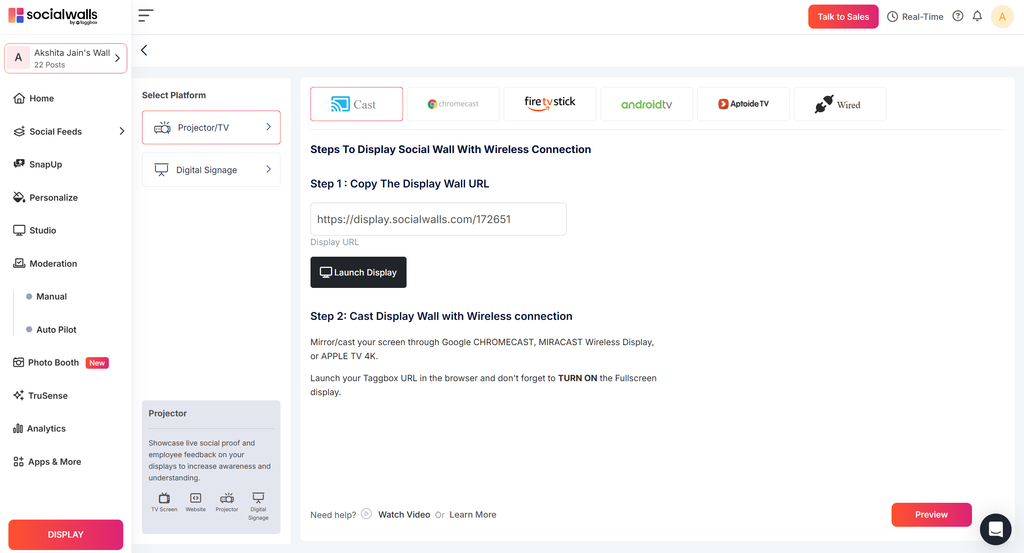Go back using the left arrow

click(144, 50)
